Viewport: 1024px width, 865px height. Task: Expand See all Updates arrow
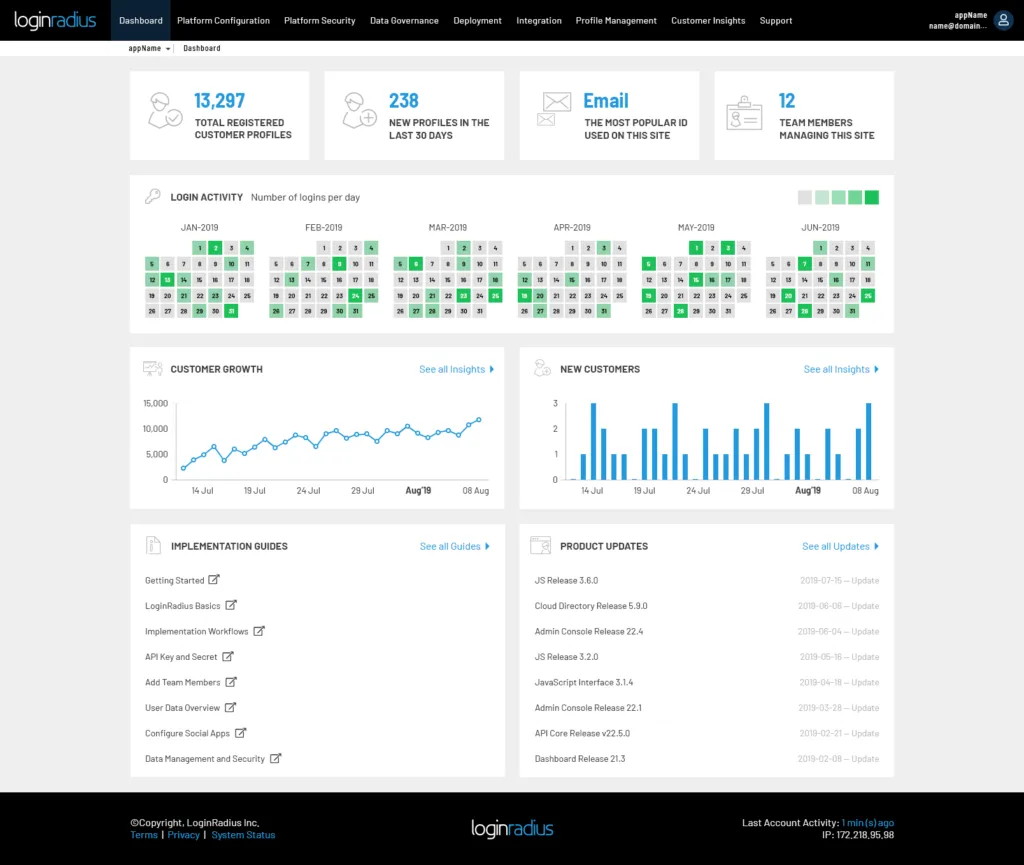(876, 546)
